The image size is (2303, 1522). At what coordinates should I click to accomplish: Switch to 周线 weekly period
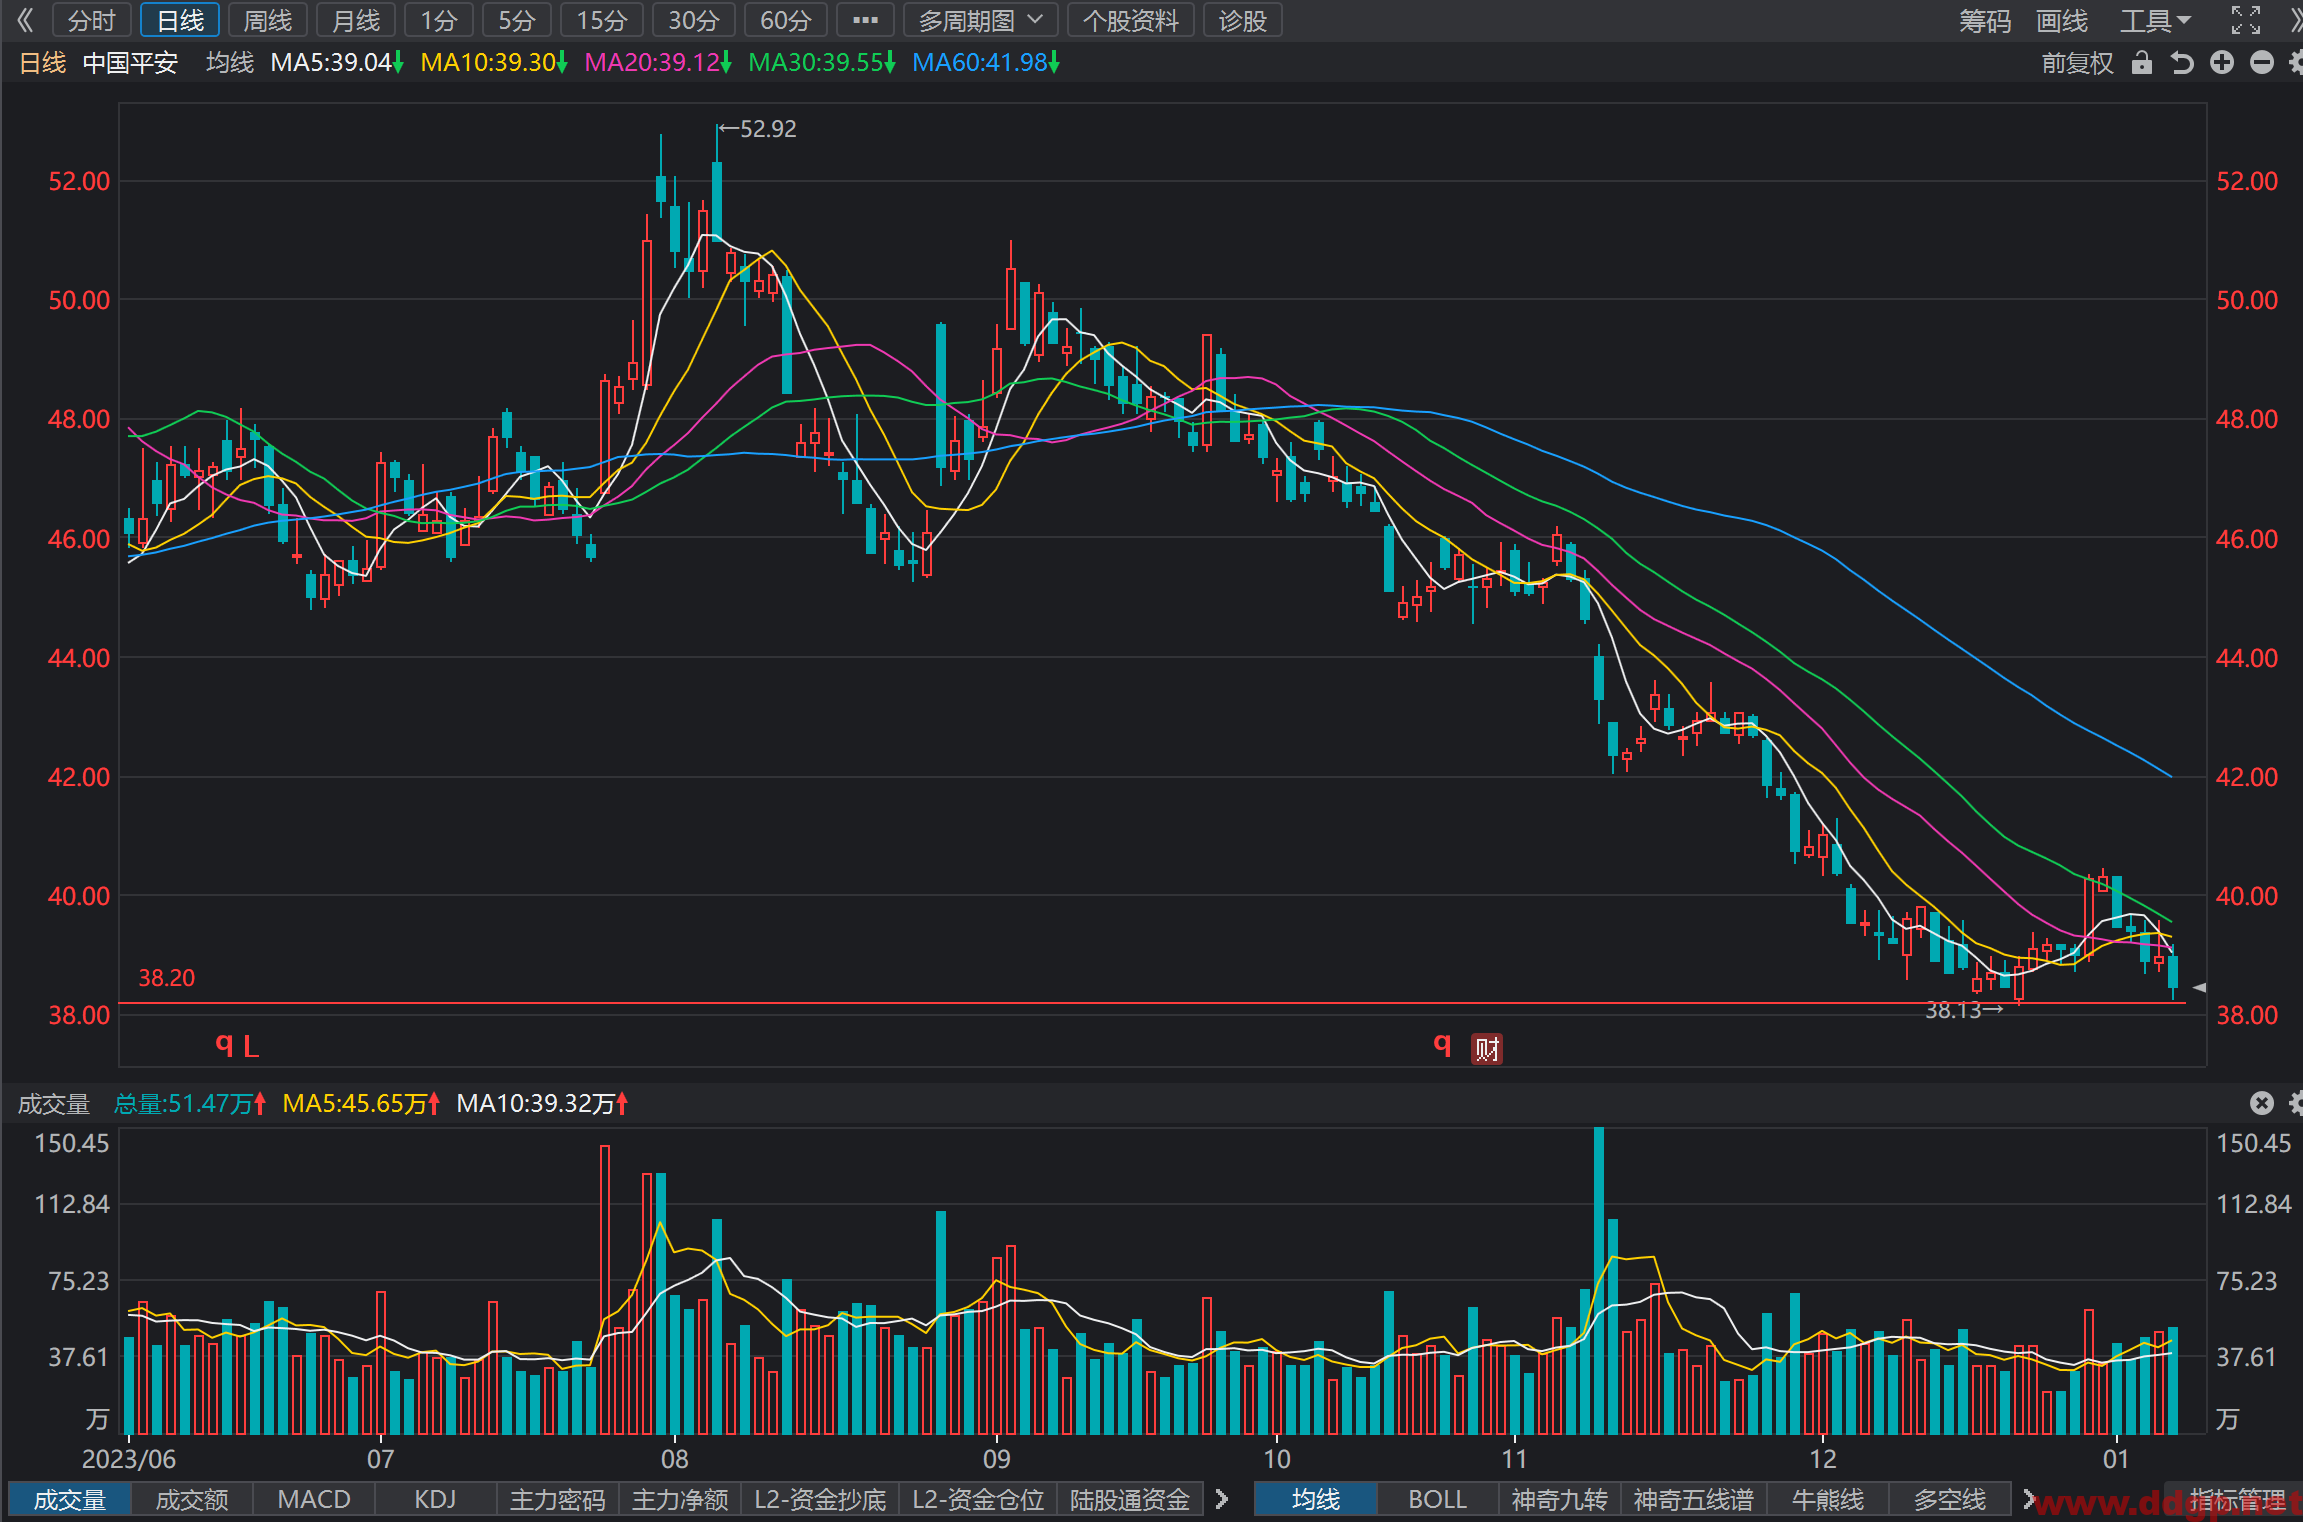(x=268, y=20)
